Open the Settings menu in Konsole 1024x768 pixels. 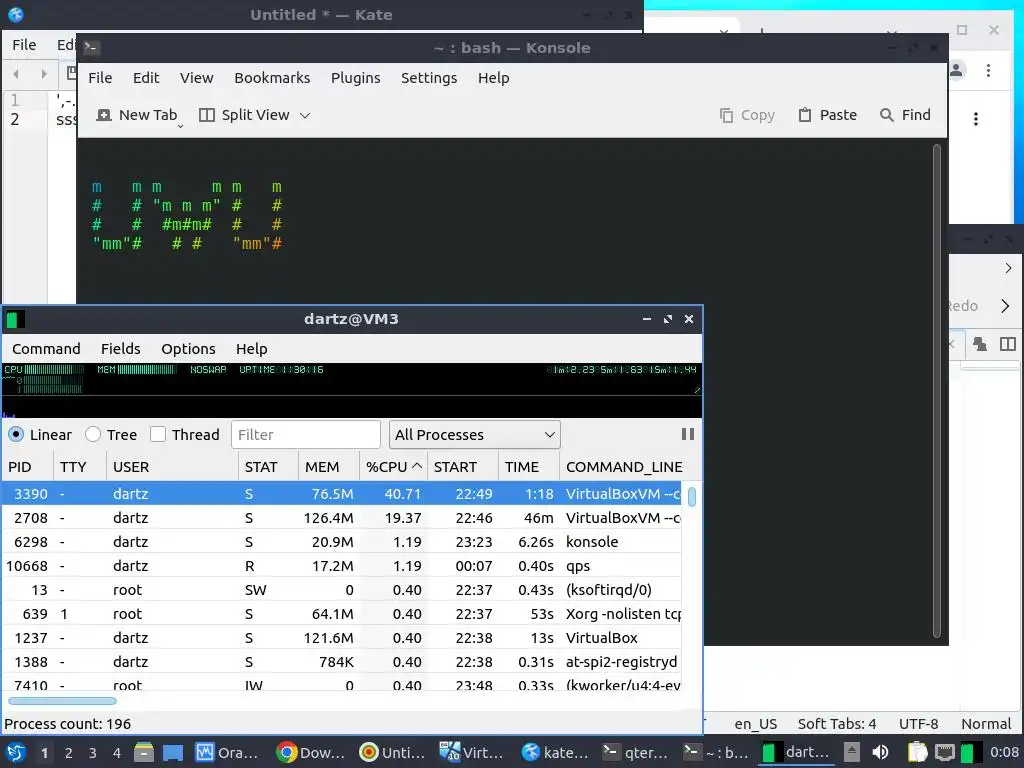[429, 78]
